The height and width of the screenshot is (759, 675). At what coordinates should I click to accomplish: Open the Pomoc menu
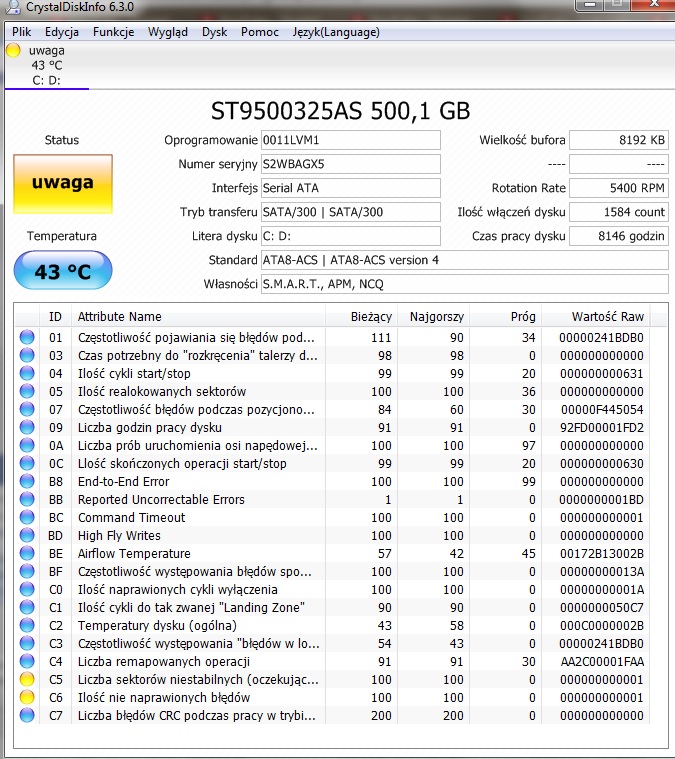tap(260, 32)
